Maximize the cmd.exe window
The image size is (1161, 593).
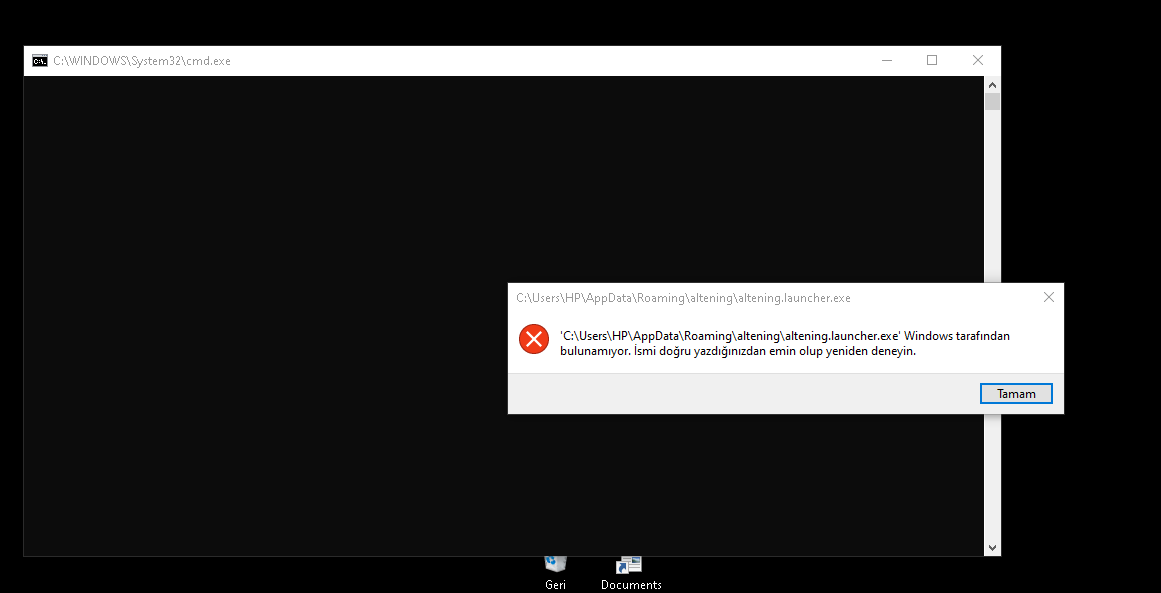click(932, 61)
